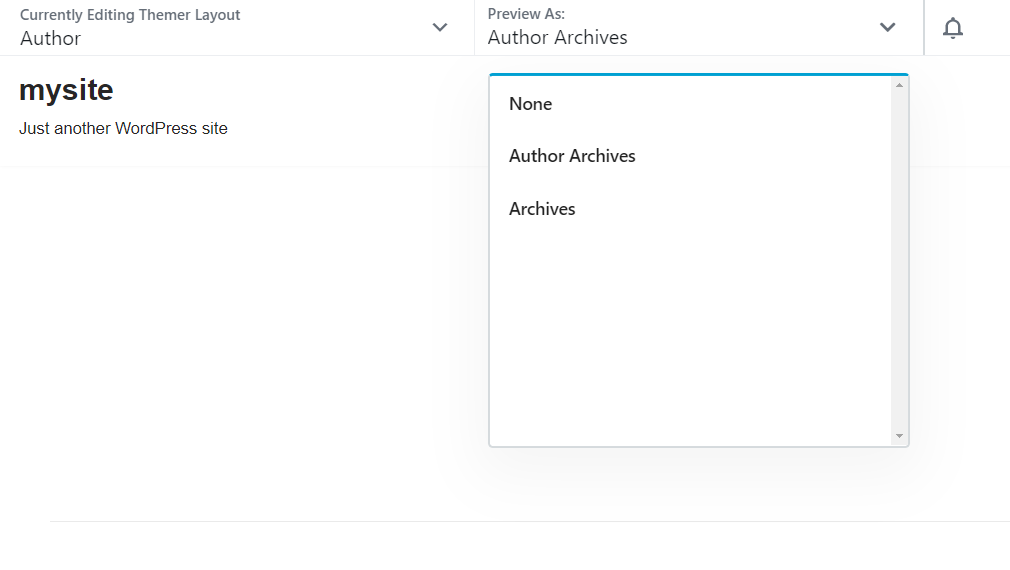This screenshot has width=1010, height=570.
Task: Open the mysite site title link
Action: point(66,90)
